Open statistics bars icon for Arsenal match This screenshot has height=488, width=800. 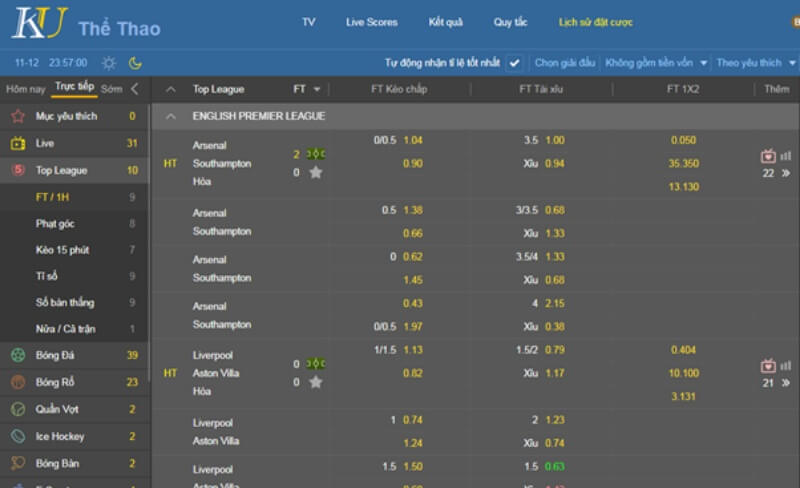point(786,156)
